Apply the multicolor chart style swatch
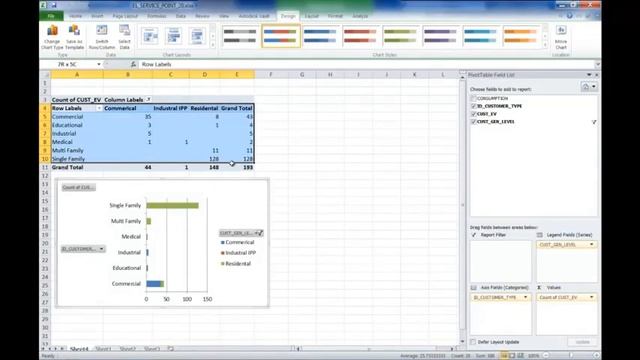The height and width of the screenshot is (360, 640). coord(280,36)
